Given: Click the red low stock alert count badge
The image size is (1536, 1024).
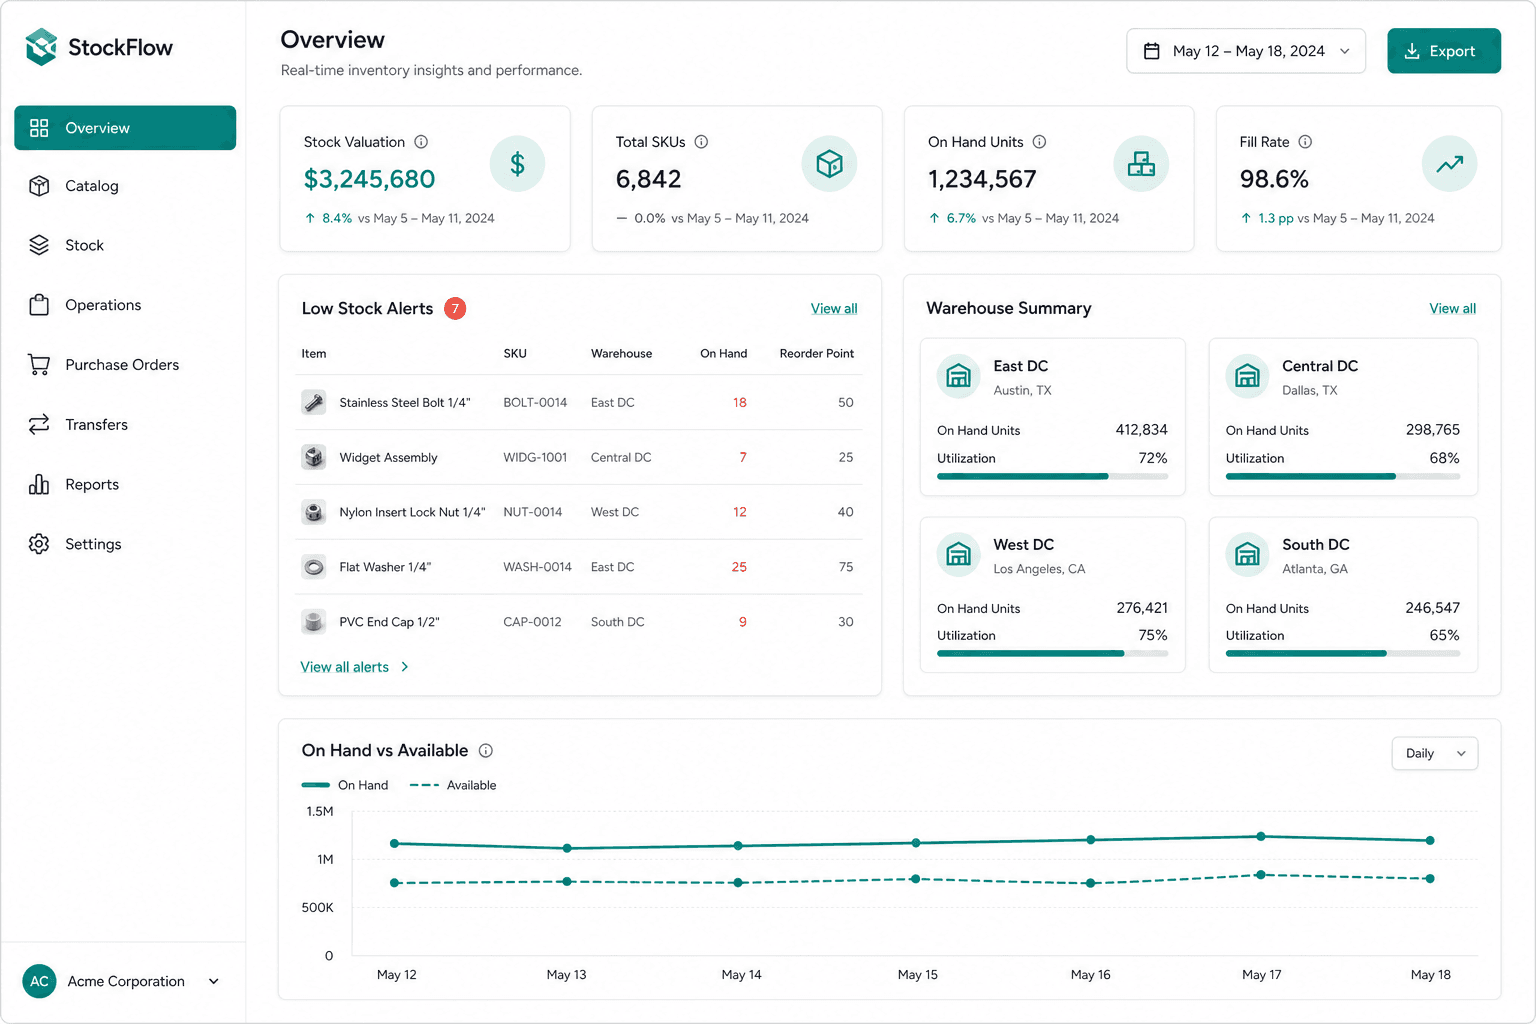Looking at the screenshot, I should [x=455, y=309].
